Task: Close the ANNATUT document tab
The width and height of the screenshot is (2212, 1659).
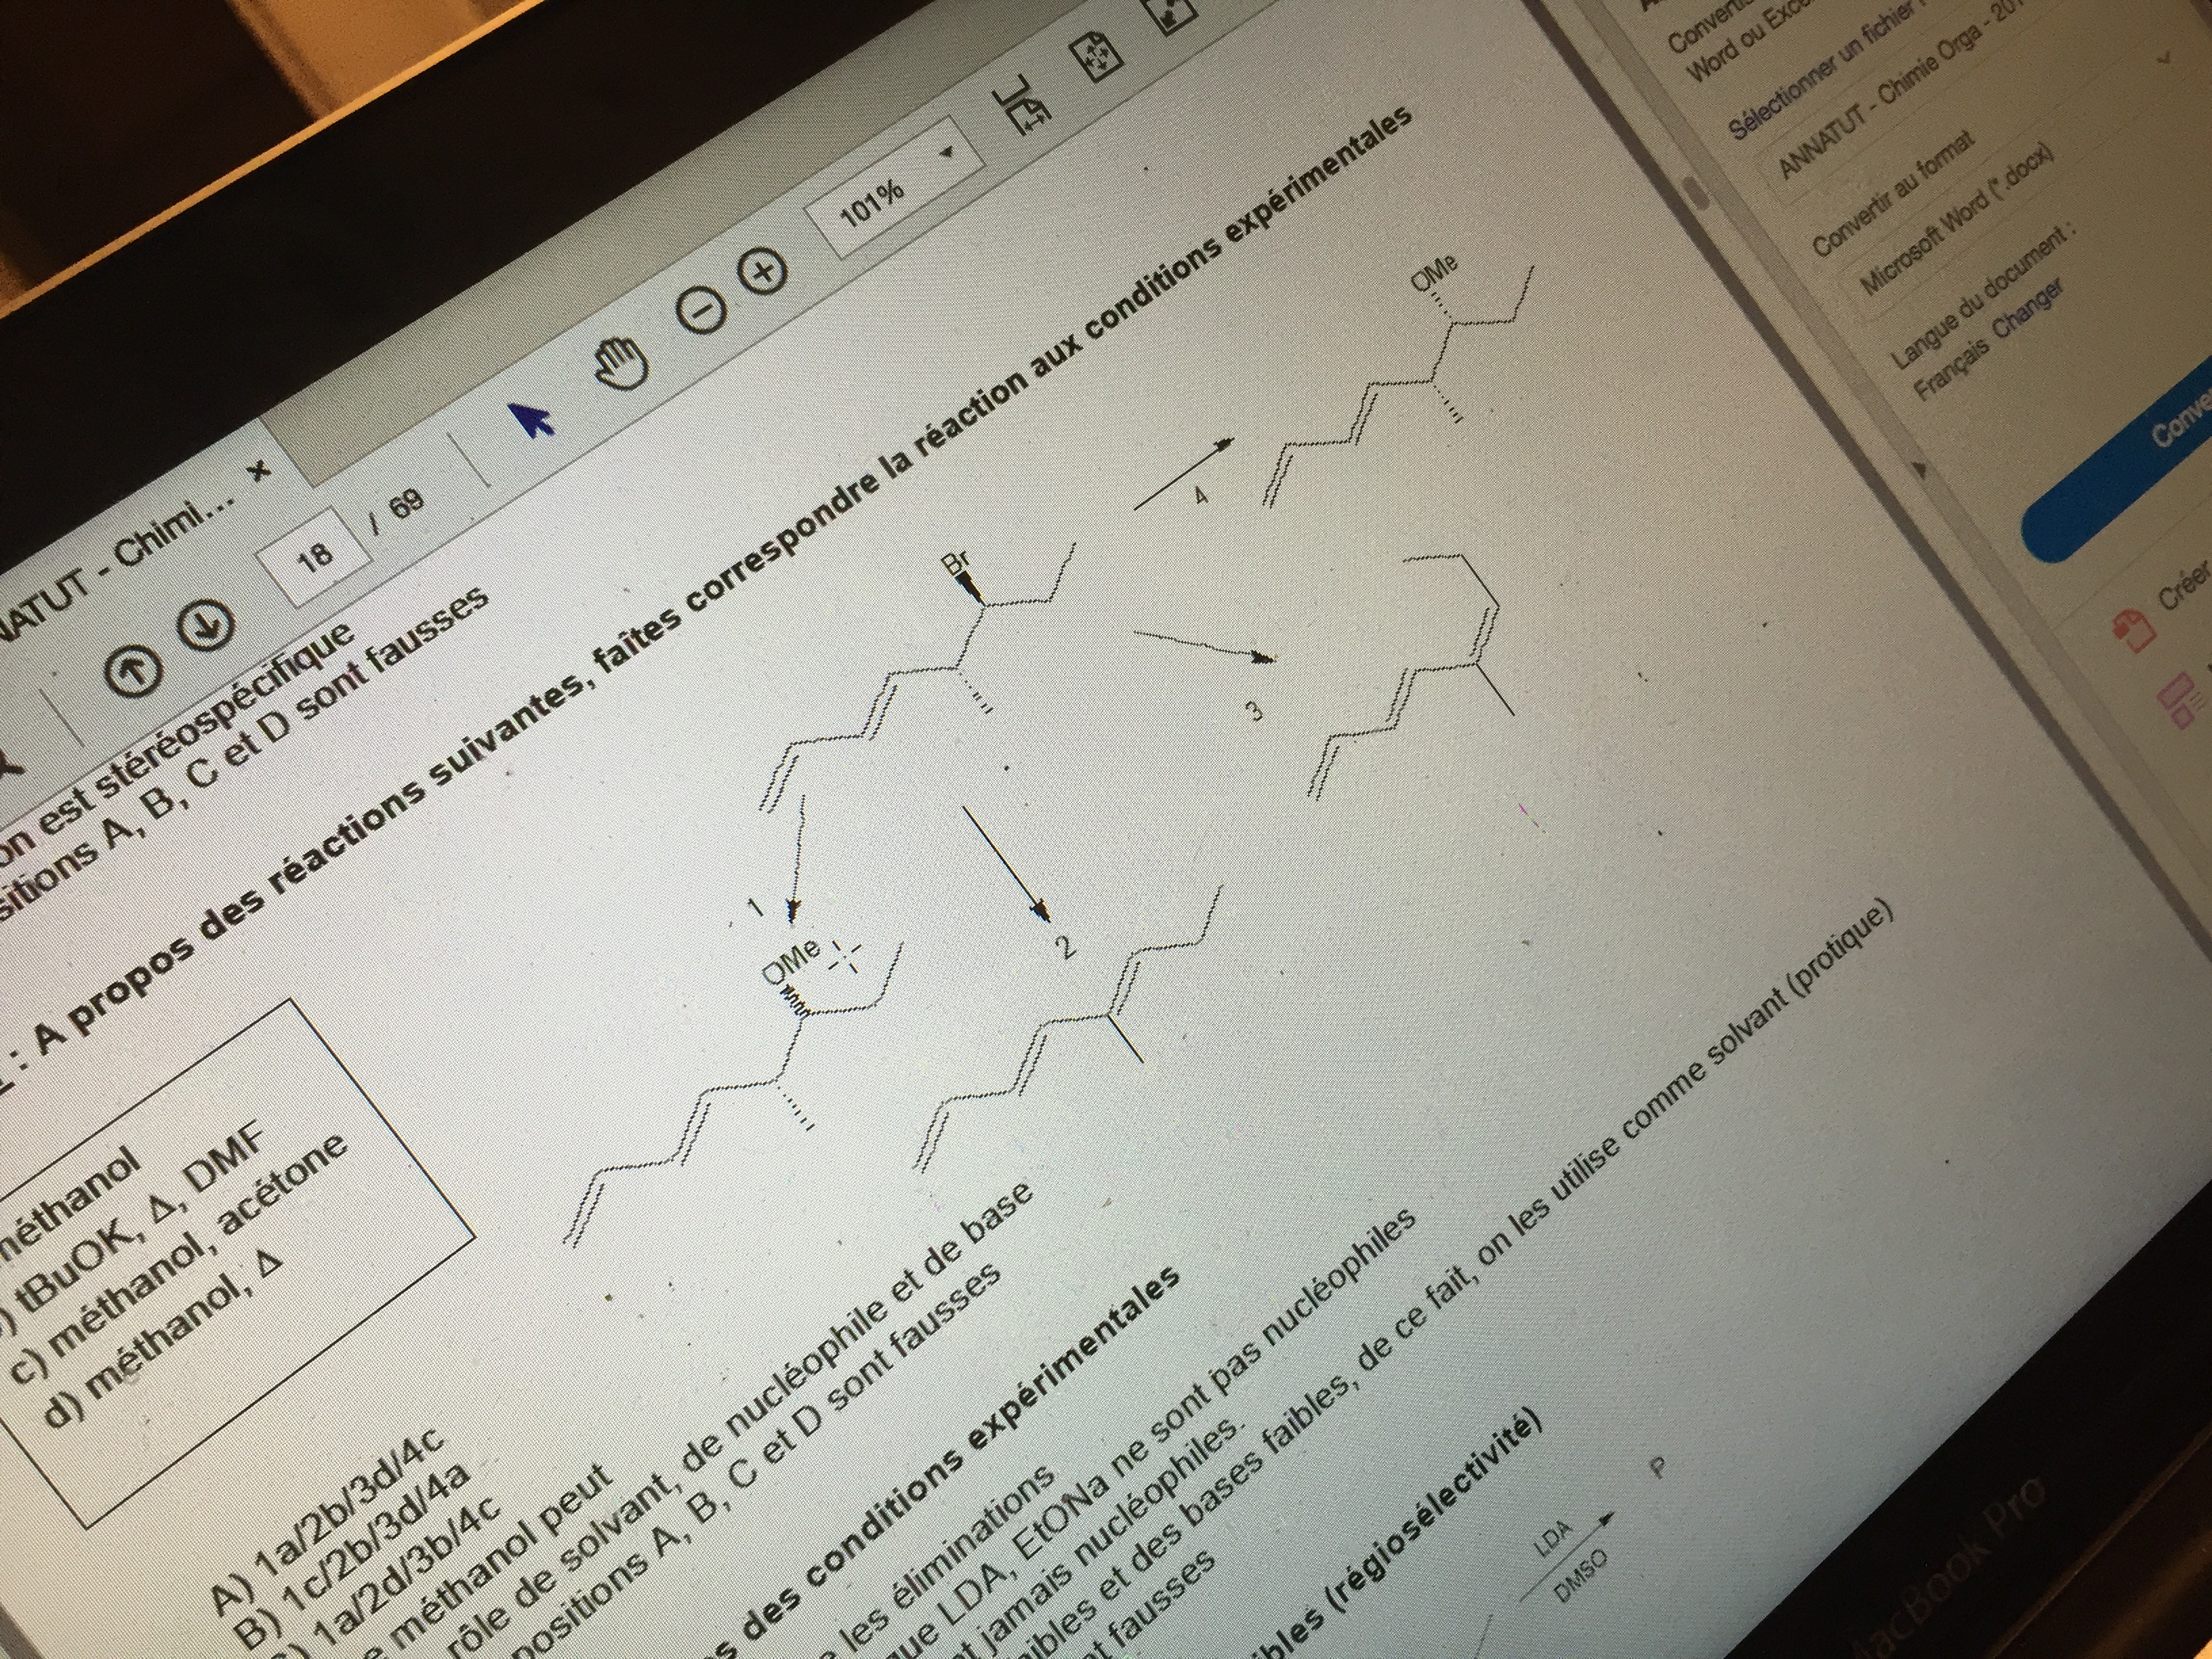Action: (259, 470)
